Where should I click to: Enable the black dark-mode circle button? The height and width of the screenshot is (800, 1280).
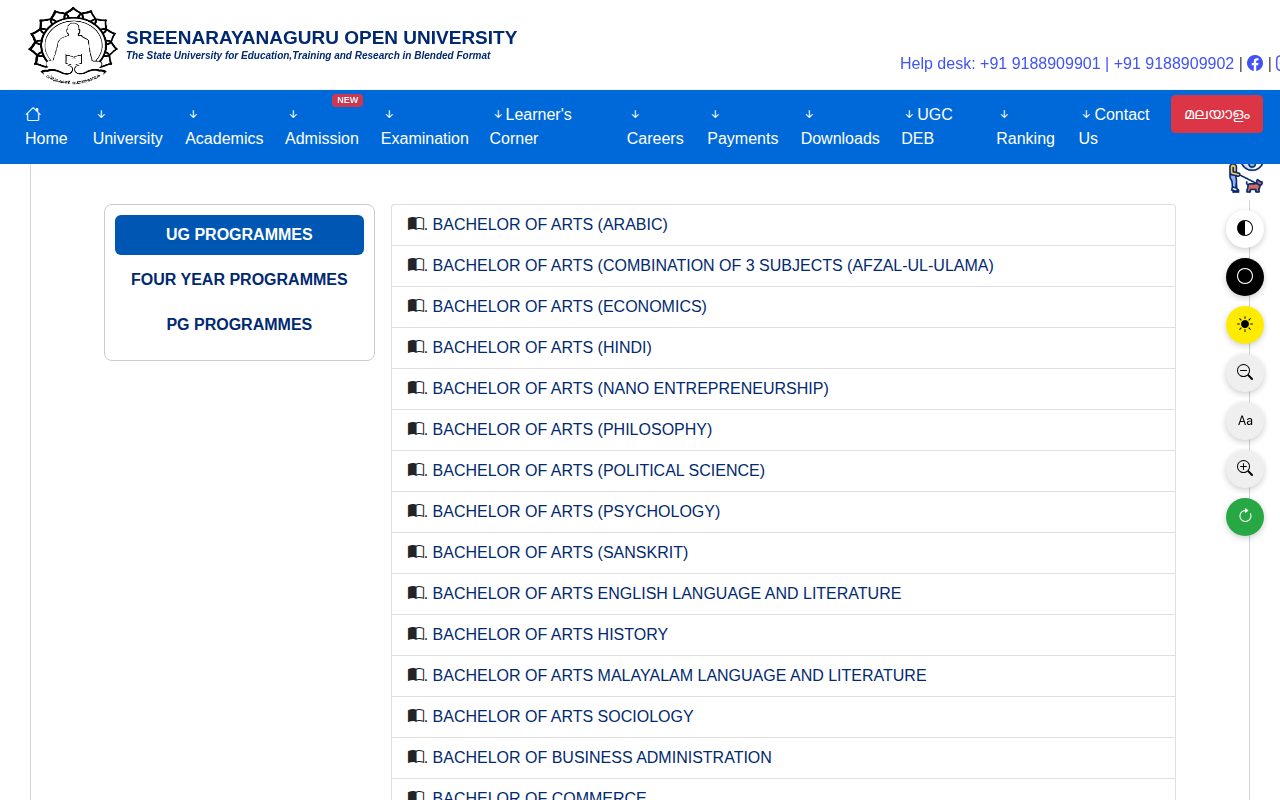coord(1245,276)
